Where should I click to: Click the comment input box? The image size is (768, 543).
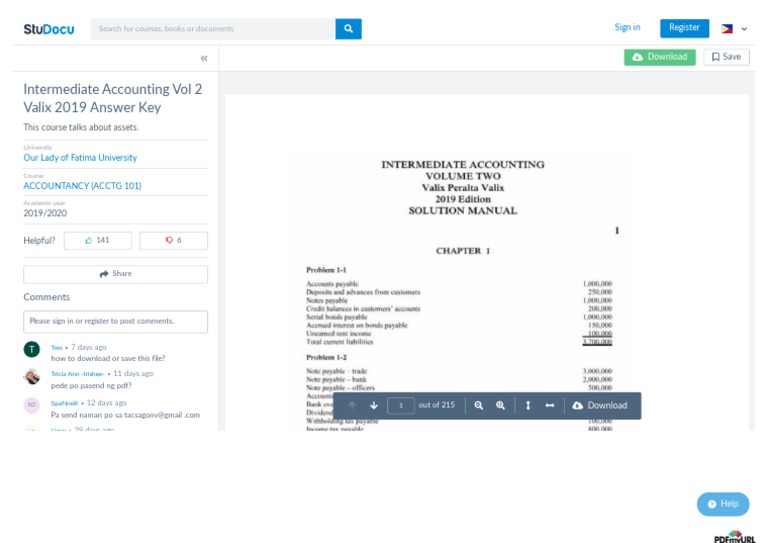(116, 321)
